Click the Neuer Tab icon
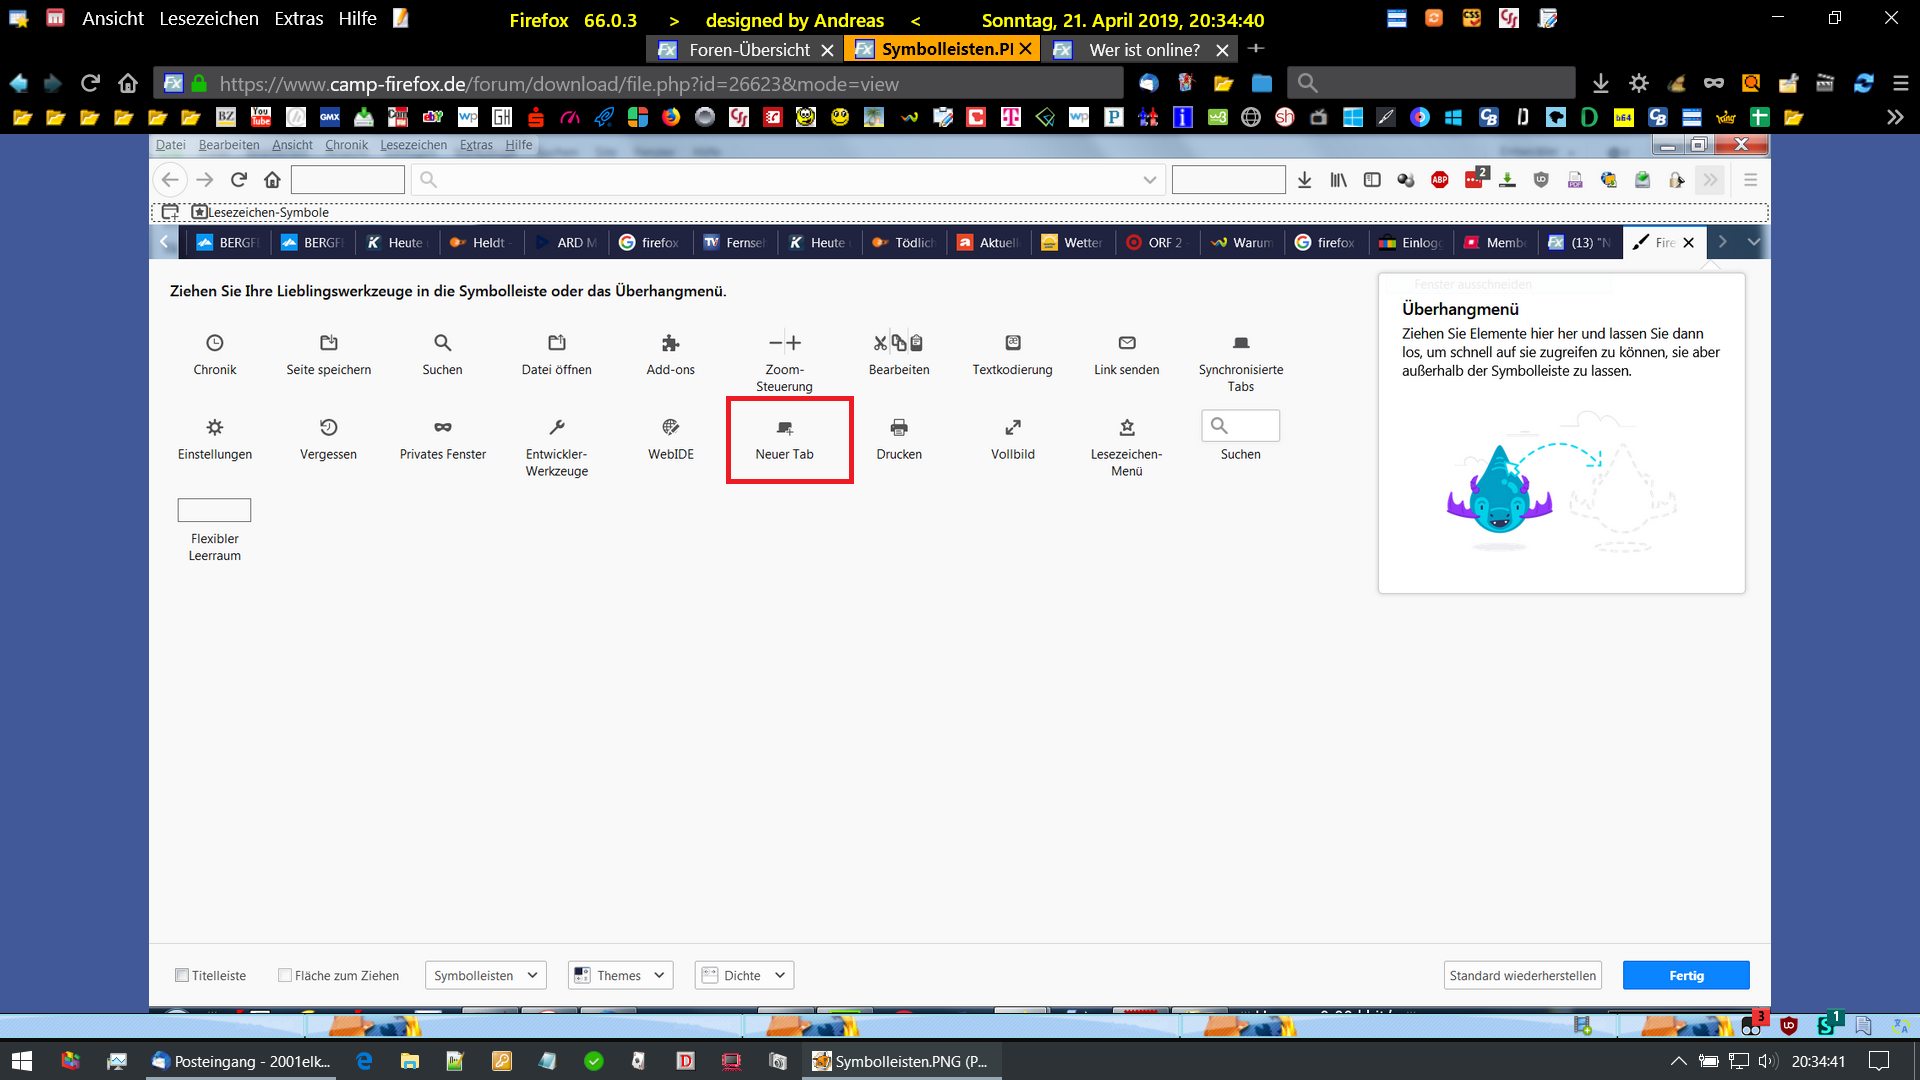 coord(784,428)
